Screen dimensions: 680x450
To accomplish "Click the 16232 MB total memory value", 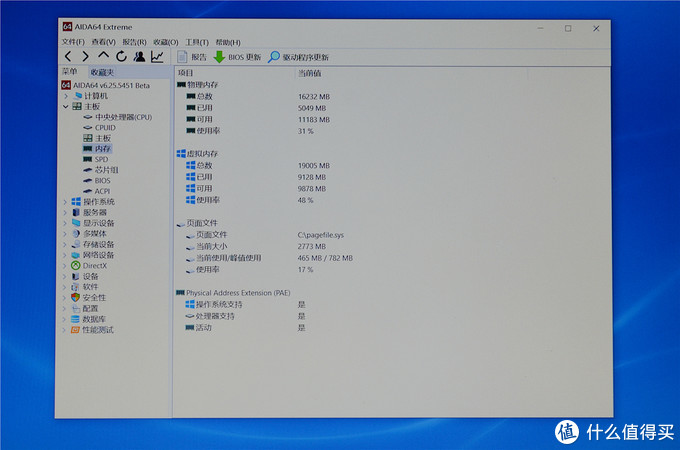I will [314, 96].
